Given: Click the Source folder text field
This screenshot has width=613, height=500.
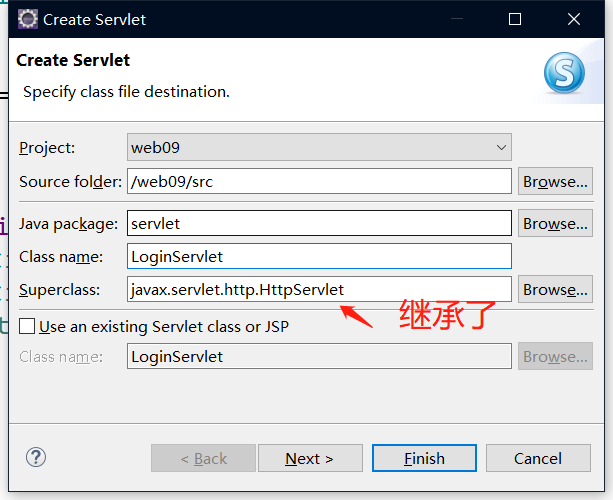Looking at the screenshot, I should tap(319, 182).
